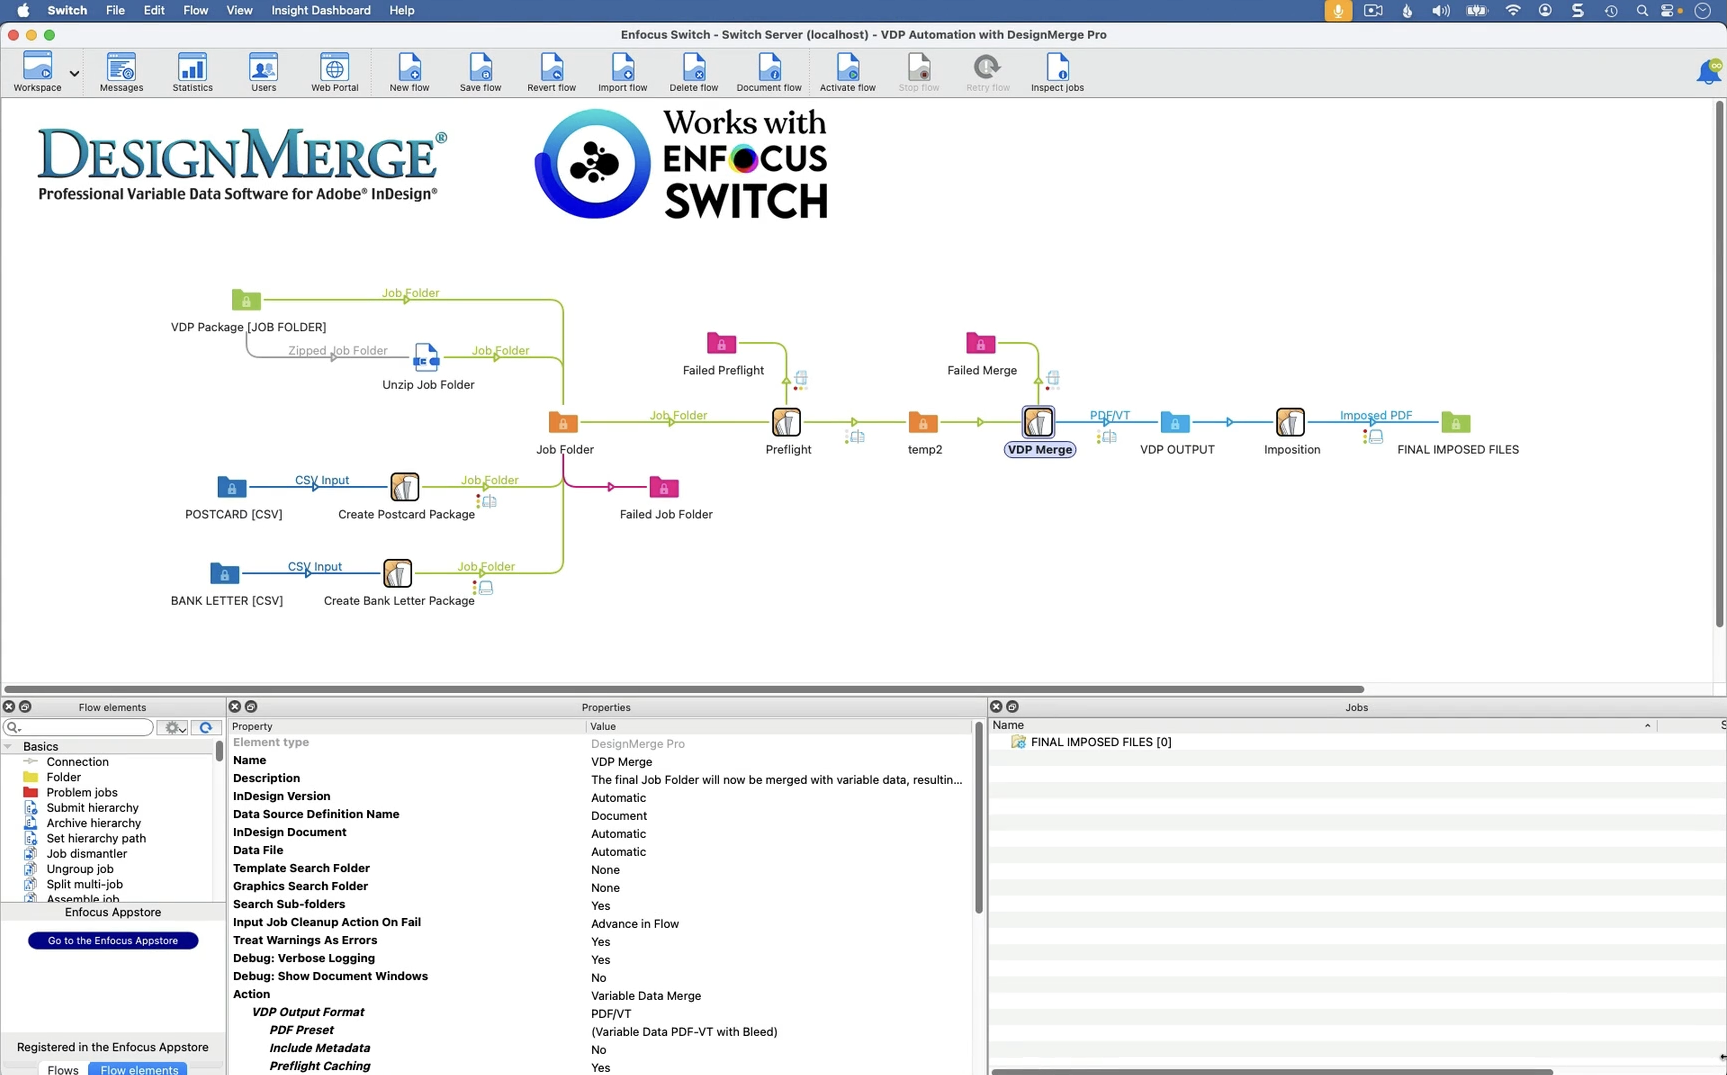Click the Save flow toolbar icon
This screenshot has width=1727, height=1075.
(480, 72)
